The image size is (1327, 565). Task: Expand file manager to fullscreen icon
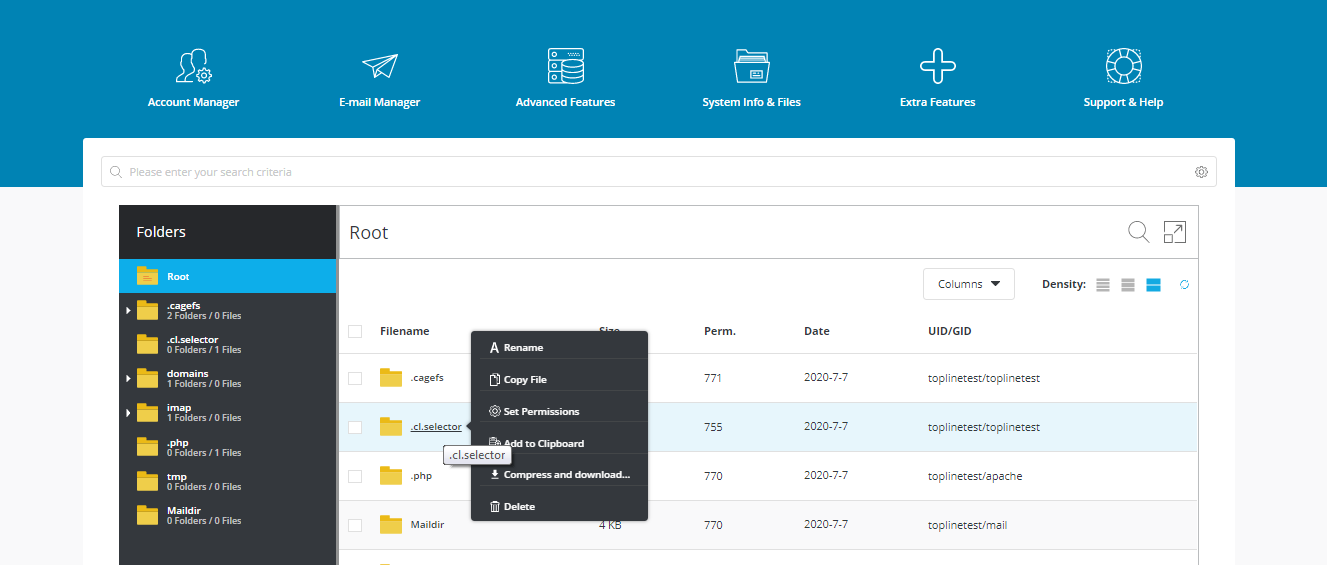(x=1174, y=232)
